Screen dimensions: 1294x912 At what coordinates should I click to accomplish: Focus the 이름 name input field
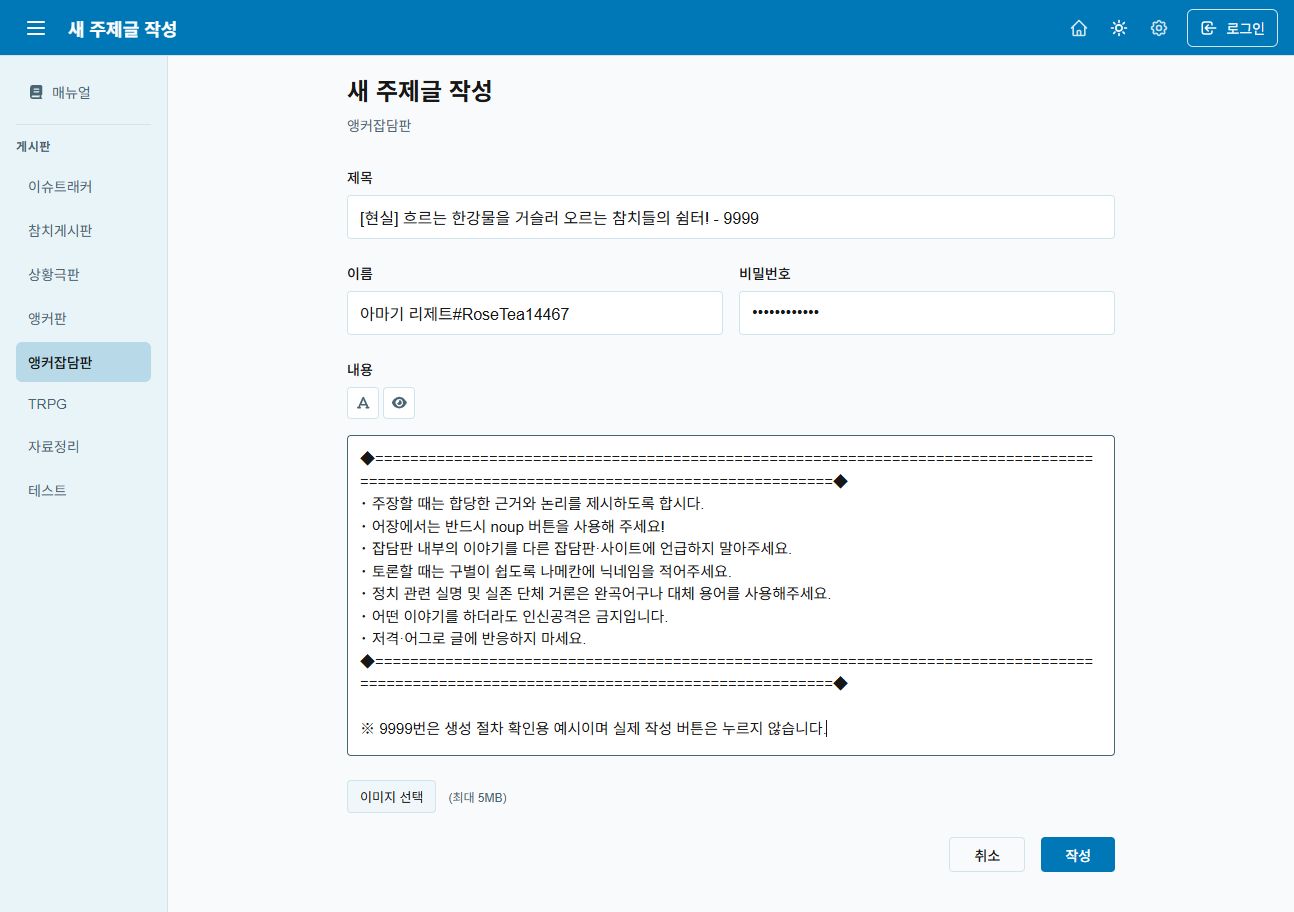pyautogui.click(x=535, y=313)
